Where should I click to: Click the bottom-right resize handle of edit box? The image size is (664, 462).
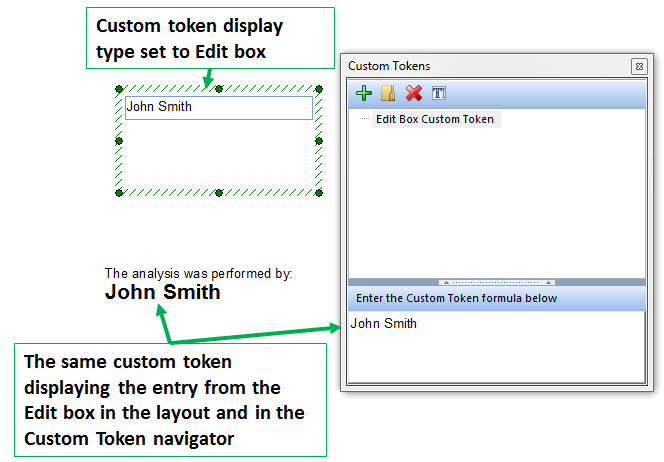pos(319,192)
